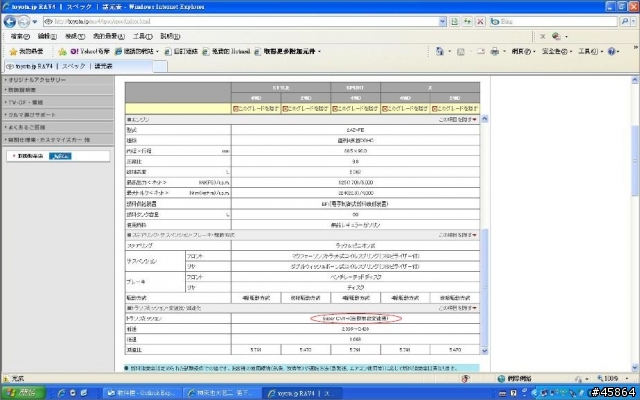Hide the X 4WD grade column
640x400 pixels.
pyautogui.click(x=405, y=109)
